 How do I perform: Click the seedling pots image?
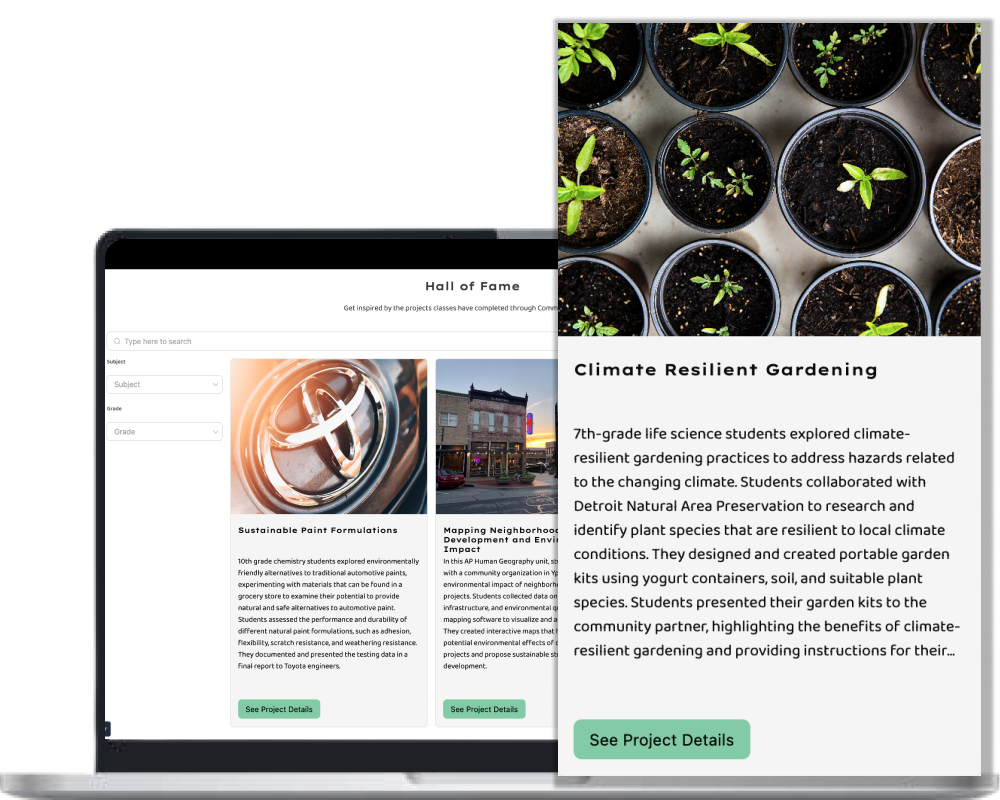[769, 175]
